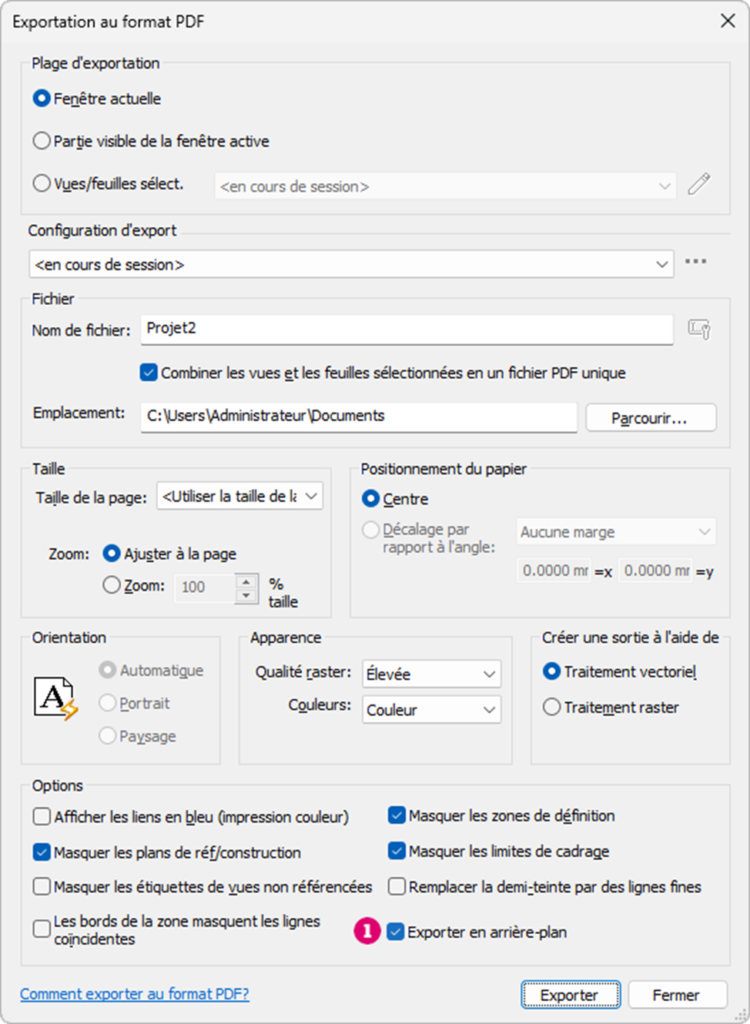750x1024 pixels.
Task: Click the pencil icon to edit selected views/sheets
Action: tap(698, 184)
